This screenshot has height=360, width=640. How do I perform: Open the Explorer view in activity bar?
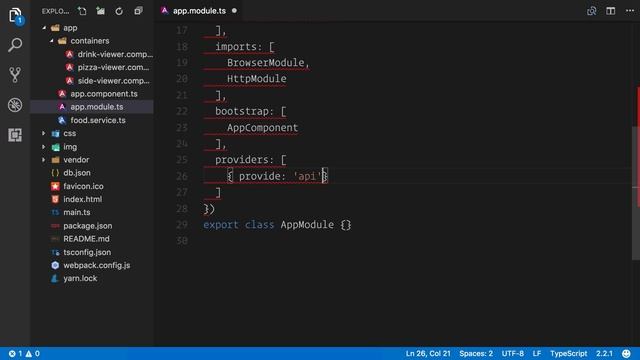pyautogui.click(x=15, y=16)
